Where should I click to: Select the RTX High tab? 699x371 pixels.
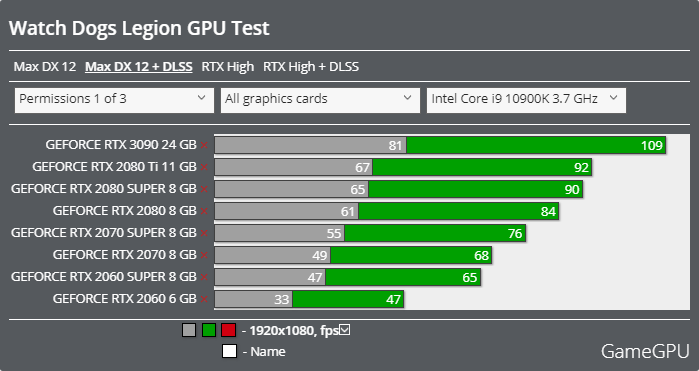click(x=227, y=67)
